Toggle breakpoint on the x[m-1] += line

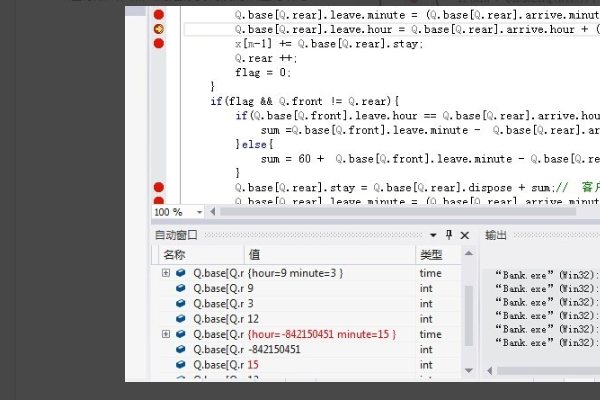coord(158,44)
